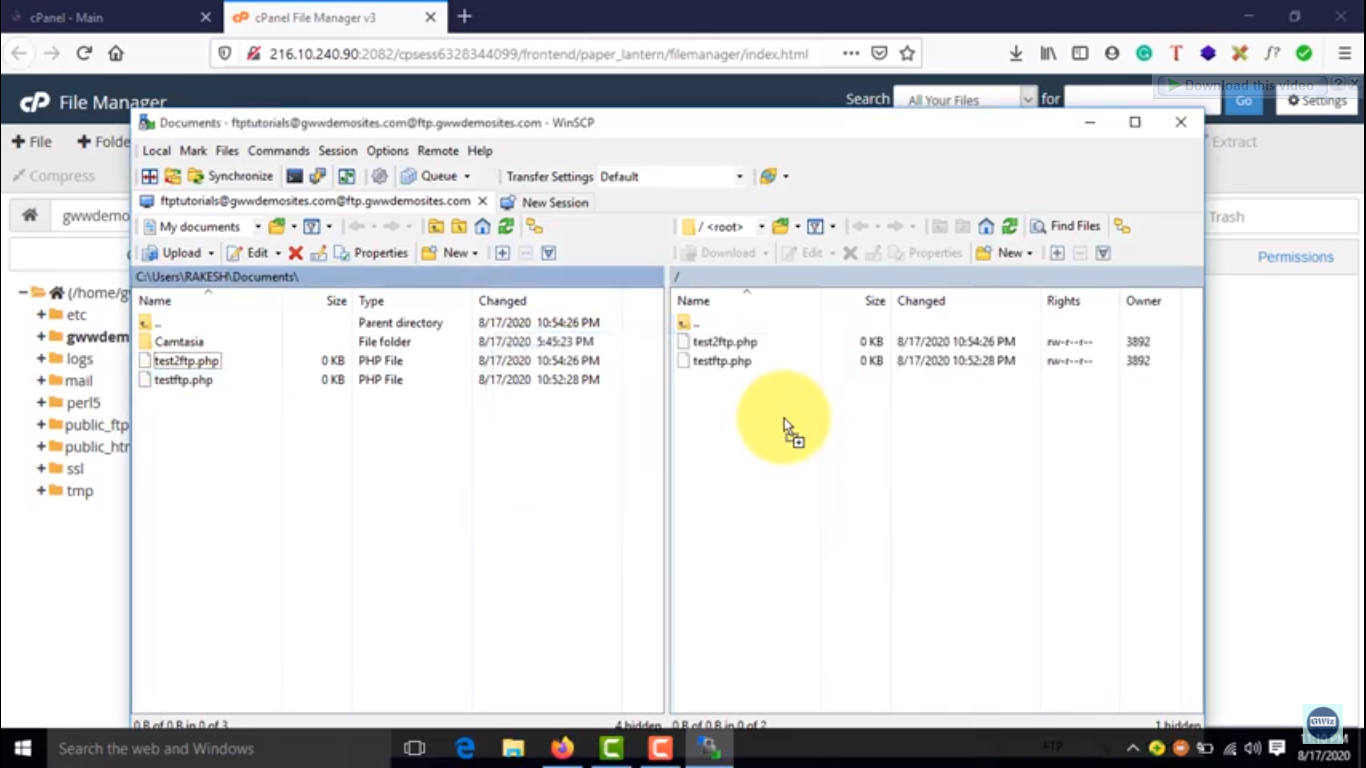The height and width of the screenshot is (768, 1366).
Task: Go to local home directory icon
Action: (x=482, y=227)
